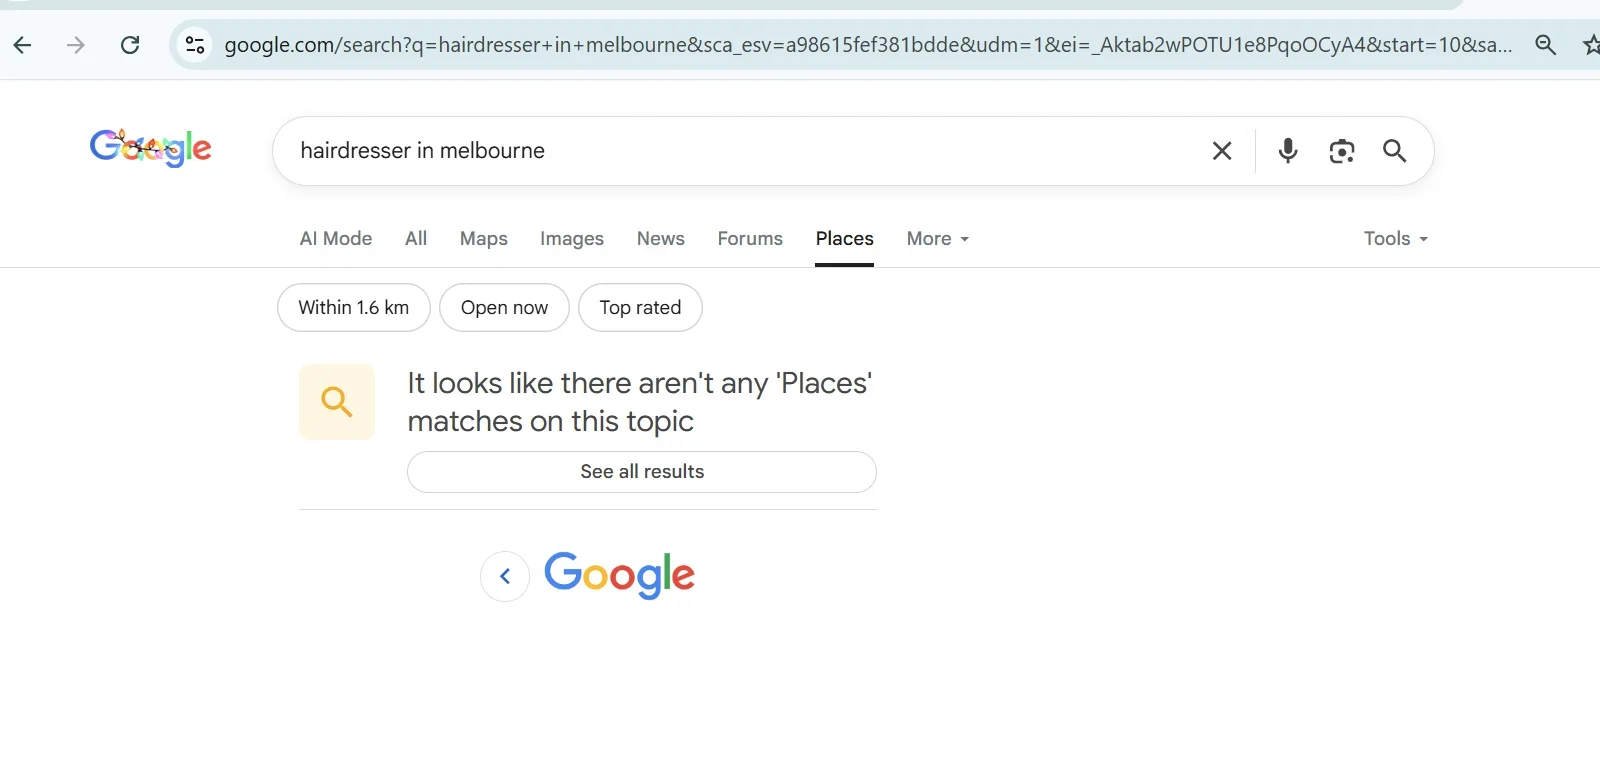Viewport: 1600px width, 760px height.
Task: Open the Maps tab
Action: 484,239
